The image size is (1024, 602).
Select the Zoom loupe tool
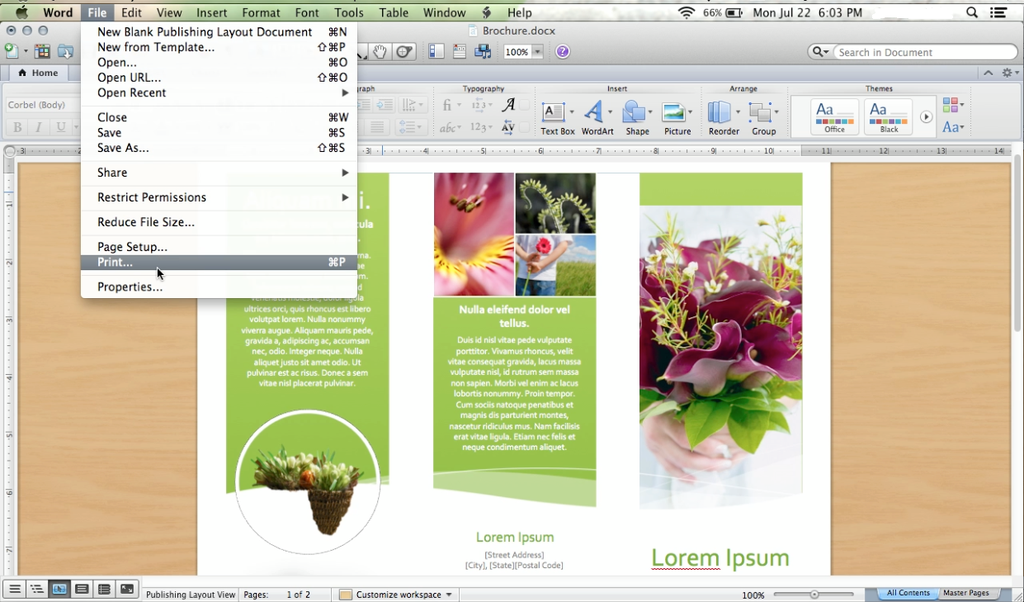click(x=405, y=52)
